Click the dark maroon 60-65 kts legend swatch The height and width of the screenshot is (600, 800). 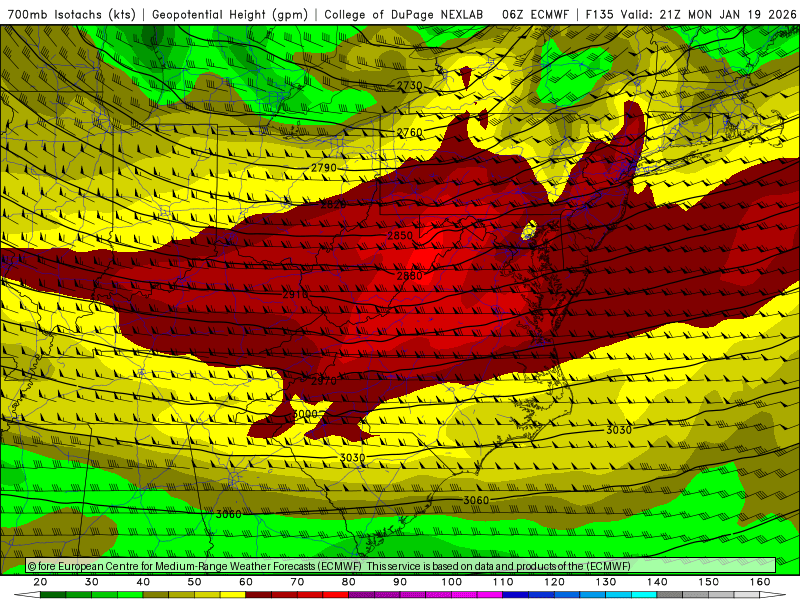(x=259, y=595)
